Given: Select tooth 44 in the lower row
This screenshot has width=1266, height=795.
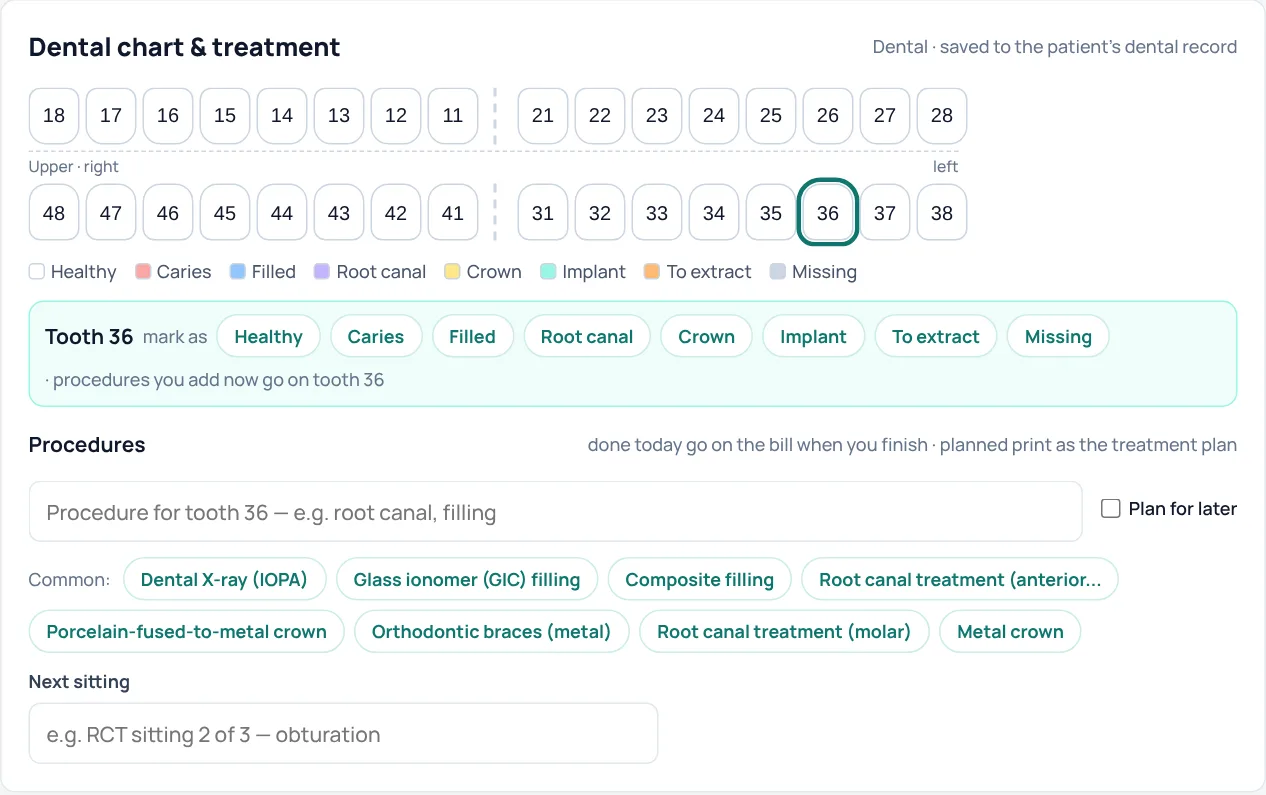Looking at the screenshot, I should tap(282, 213).
